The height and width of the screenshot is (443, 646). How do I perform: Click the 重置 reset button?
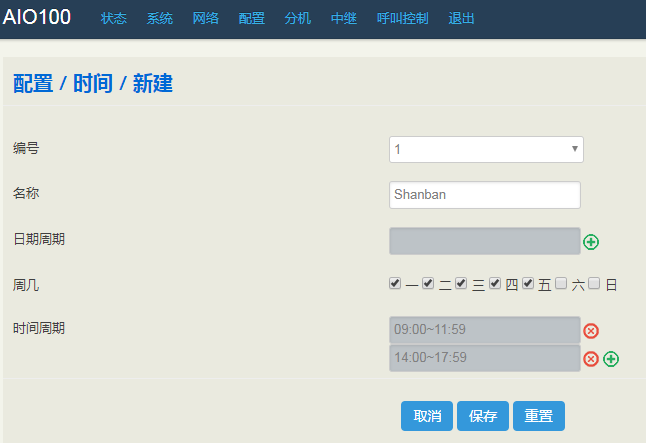coord(539,416)
